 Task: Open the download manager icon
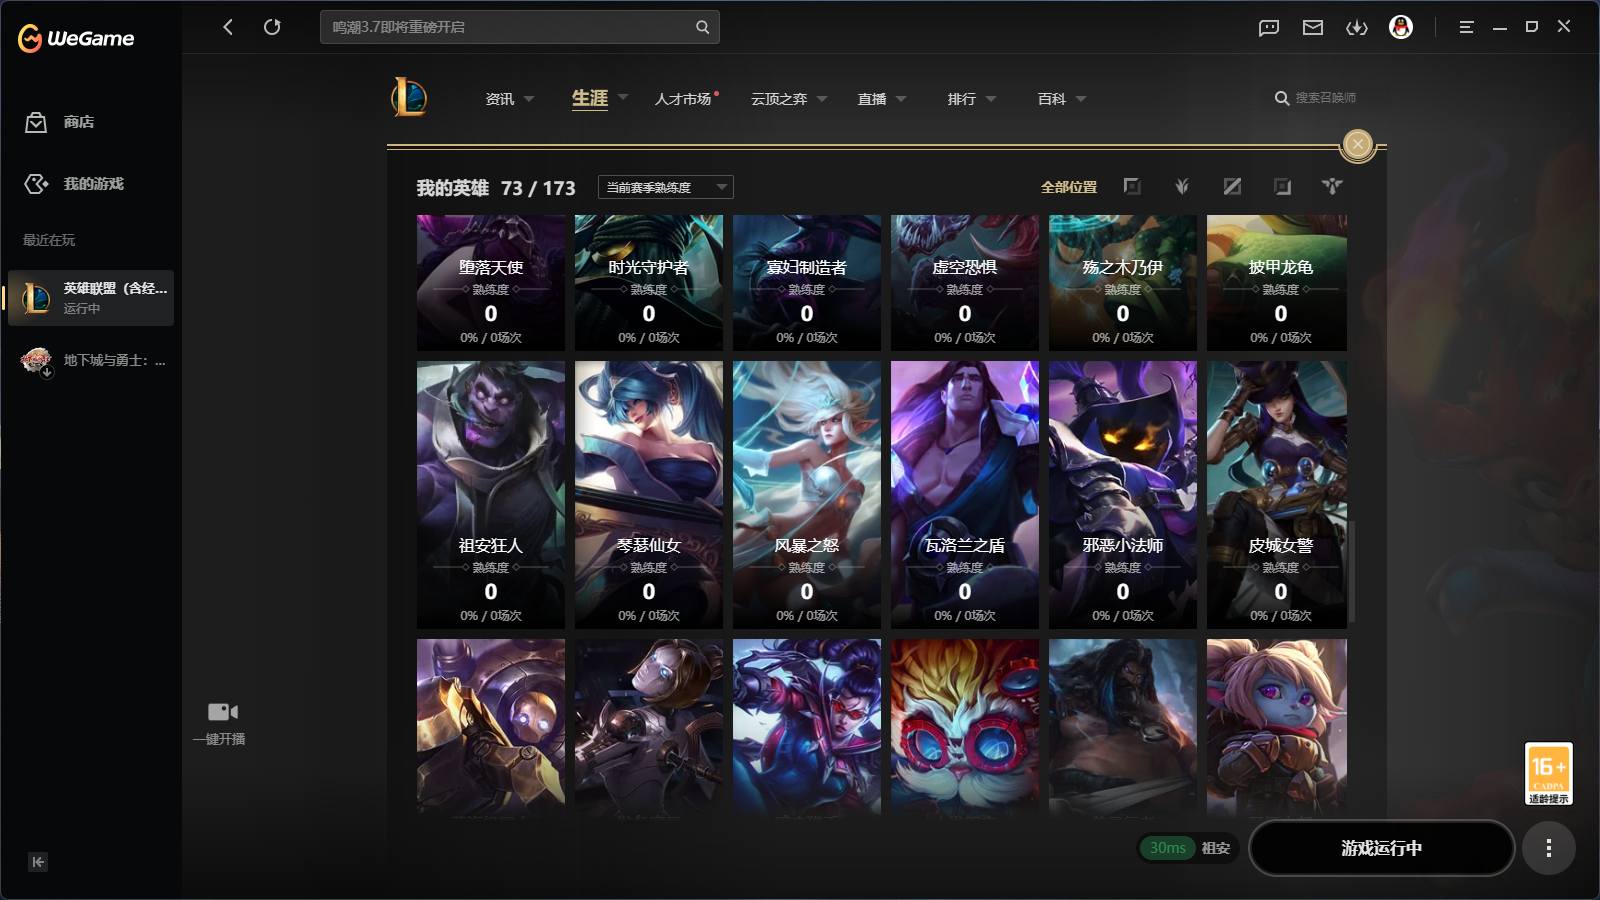pos(1357,28)
